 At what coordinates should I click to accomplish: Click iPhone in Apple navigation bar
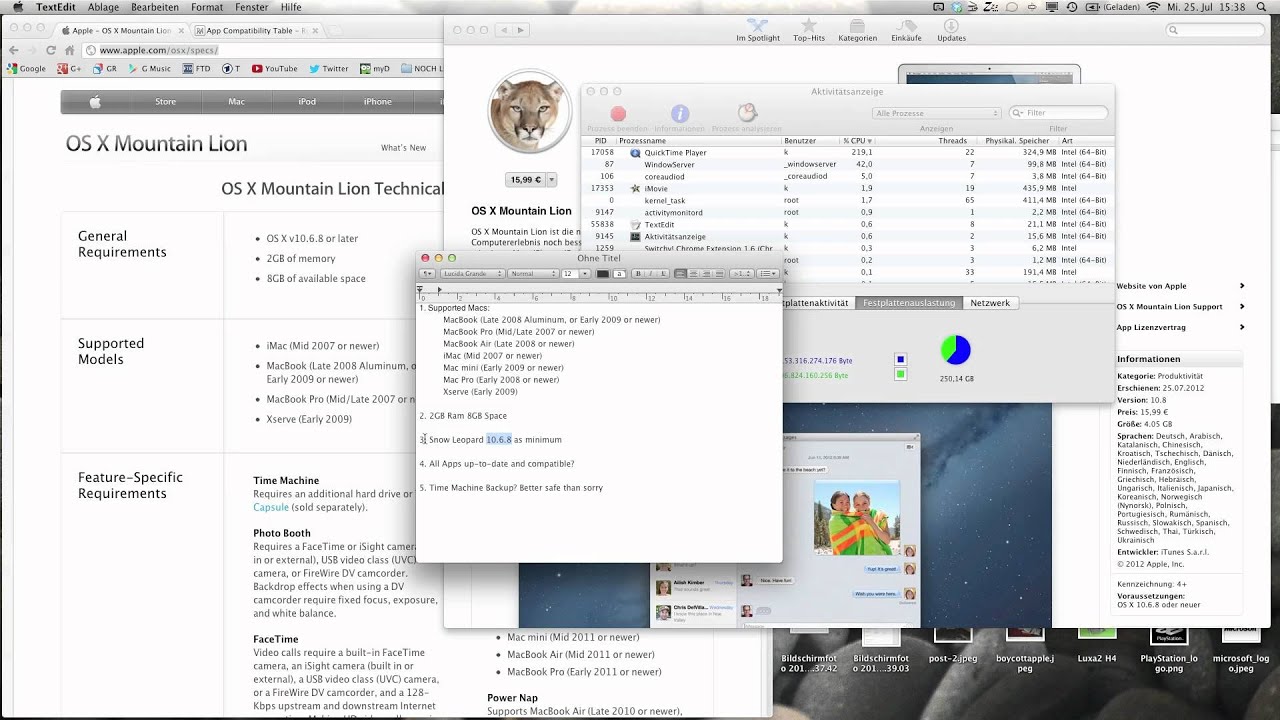tap(377, 101)
